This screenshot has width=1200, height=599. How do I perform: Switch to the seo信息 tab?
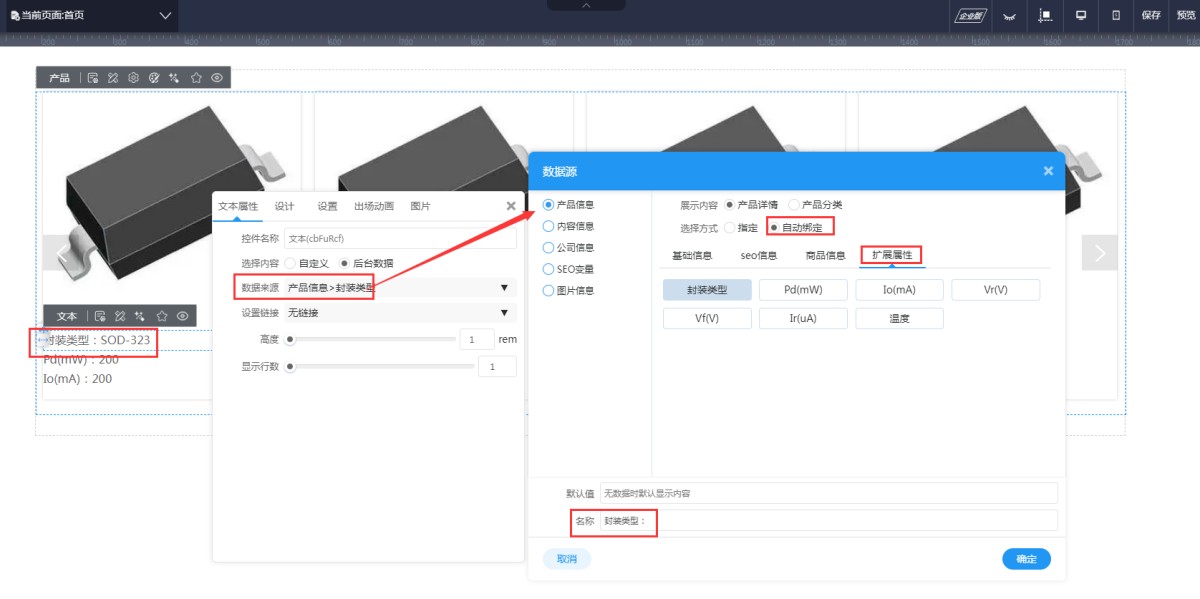(759, 255)
